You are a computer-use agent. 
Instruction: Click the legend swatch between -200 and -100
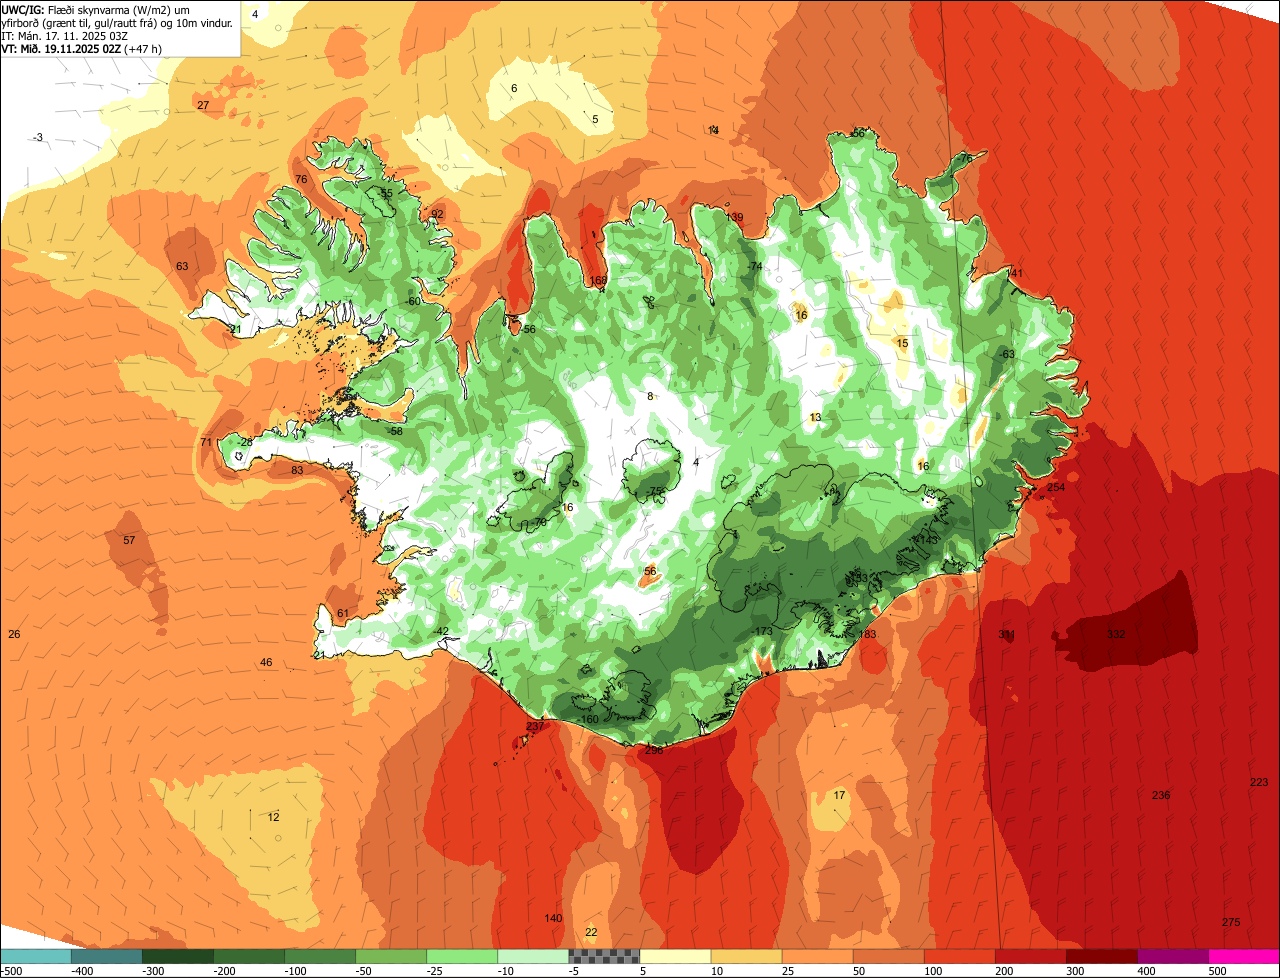pyautogui.click(x=249, y=956)
